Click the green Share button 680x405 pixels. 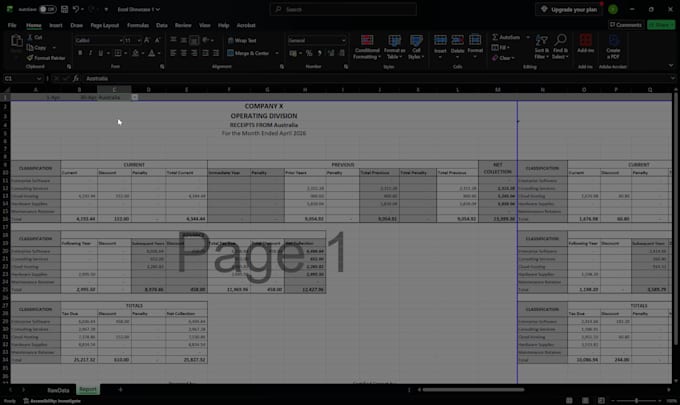point(661,25)
